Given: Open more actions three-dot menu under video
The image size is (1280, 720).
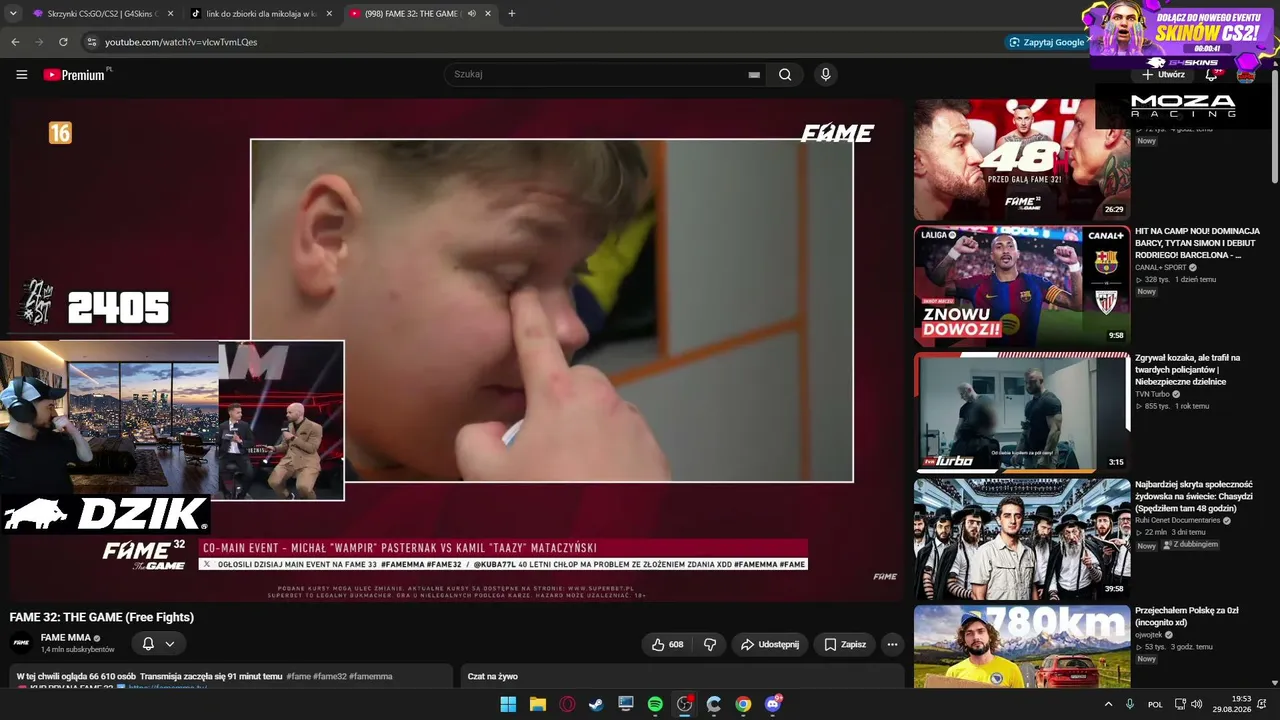Looking at the screenshot, I should 892,645.
